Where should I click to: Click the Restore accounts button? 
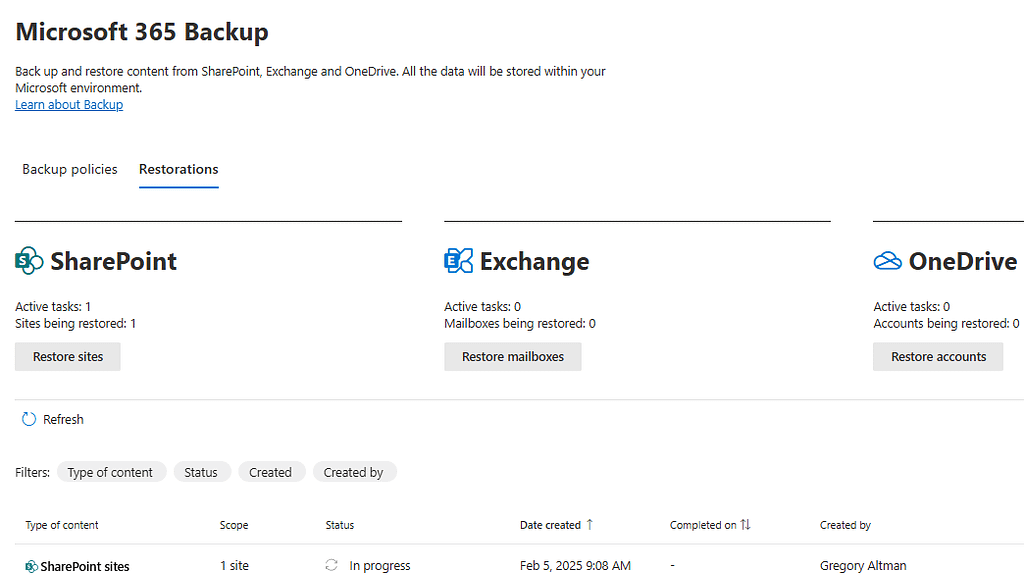(938, 357)
